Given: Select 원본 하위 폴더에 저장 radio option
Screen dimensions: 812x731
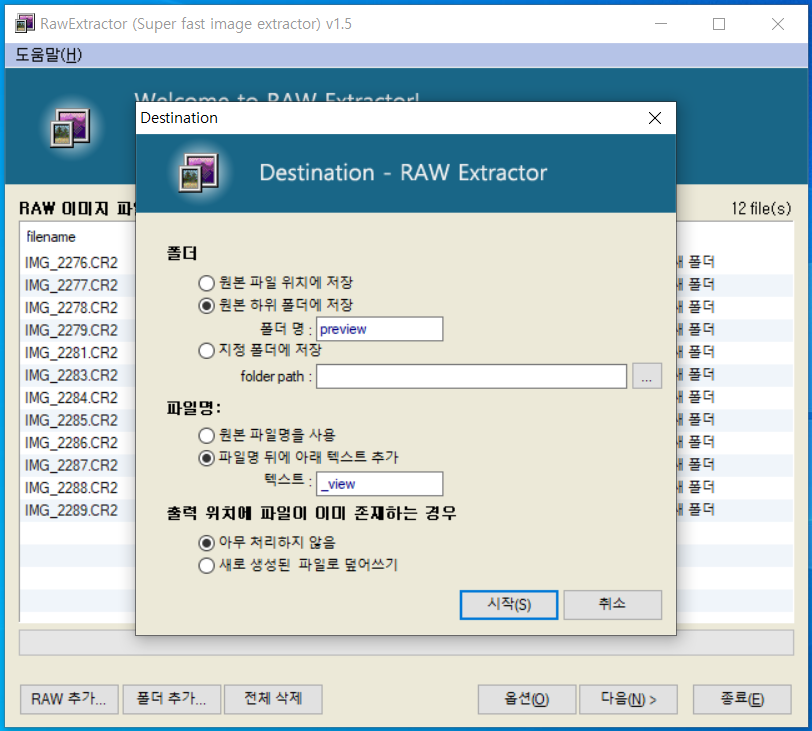Looking at the screenshot, I should [276, 305].
